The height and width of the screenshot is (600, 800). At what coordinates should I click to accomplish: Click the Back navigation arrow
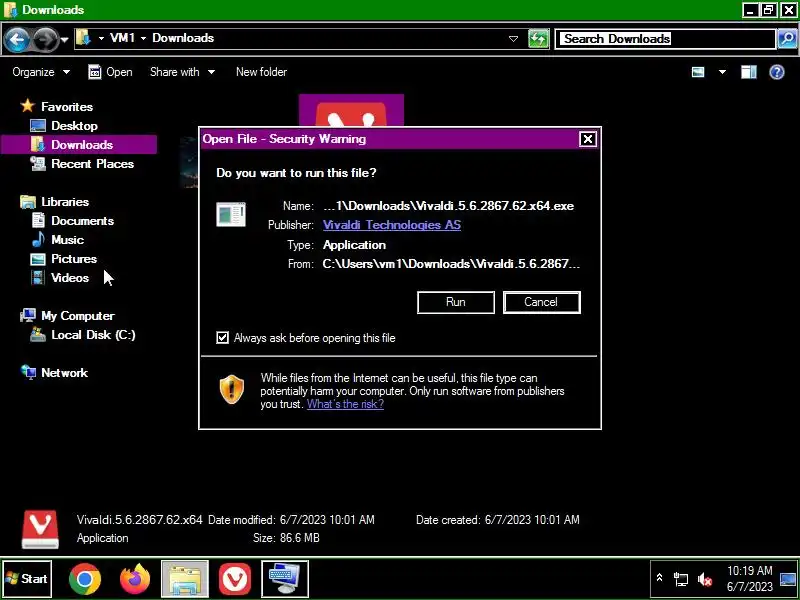pyautogui.click(x=16, y=39)
